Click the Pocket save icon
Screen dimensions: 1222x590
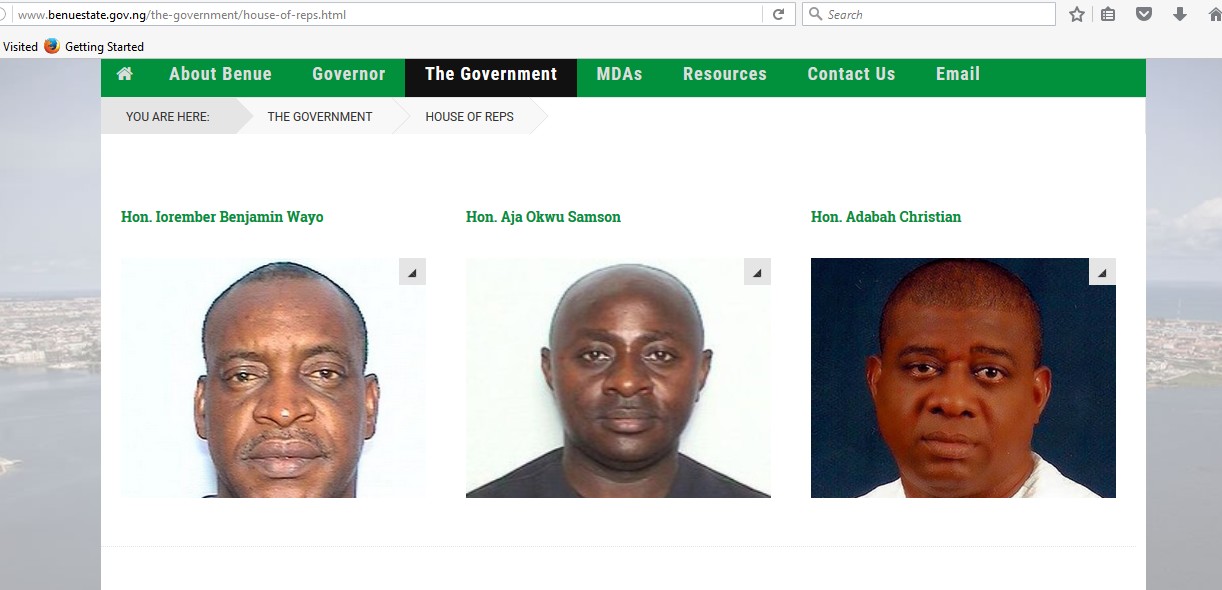[1144, 14]
